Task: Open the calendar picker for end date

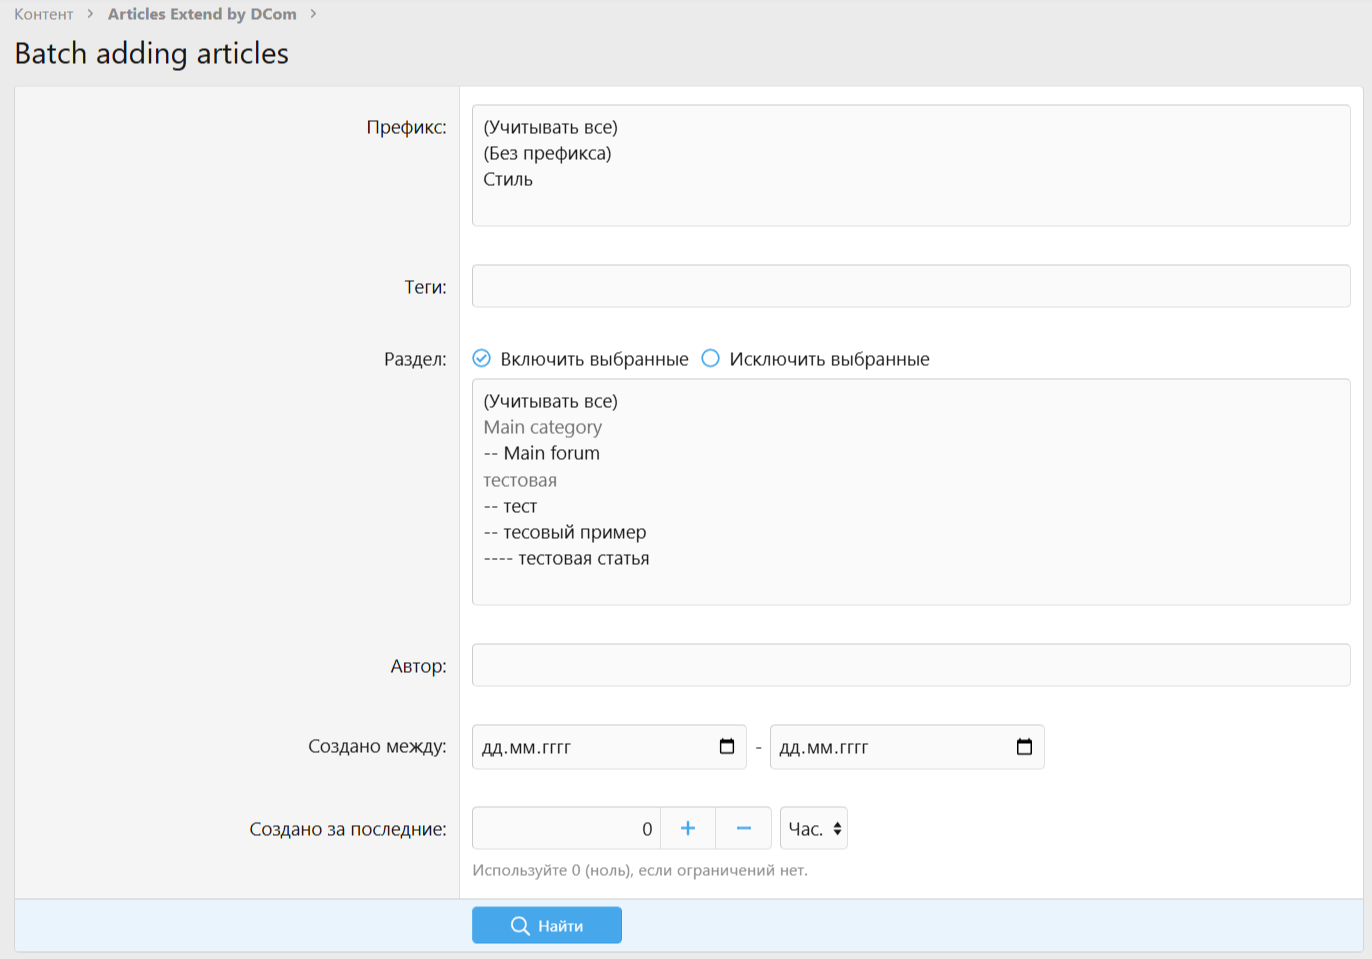Action: 1024,747
